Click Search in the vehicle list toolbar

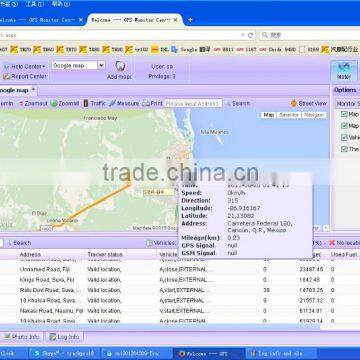click(19, 243)
